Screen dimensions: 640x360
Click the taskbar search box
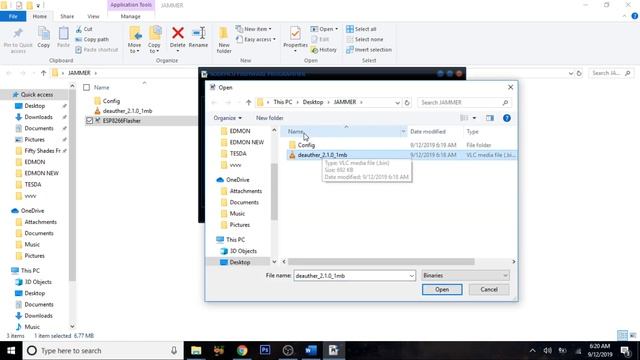(102, 350)
